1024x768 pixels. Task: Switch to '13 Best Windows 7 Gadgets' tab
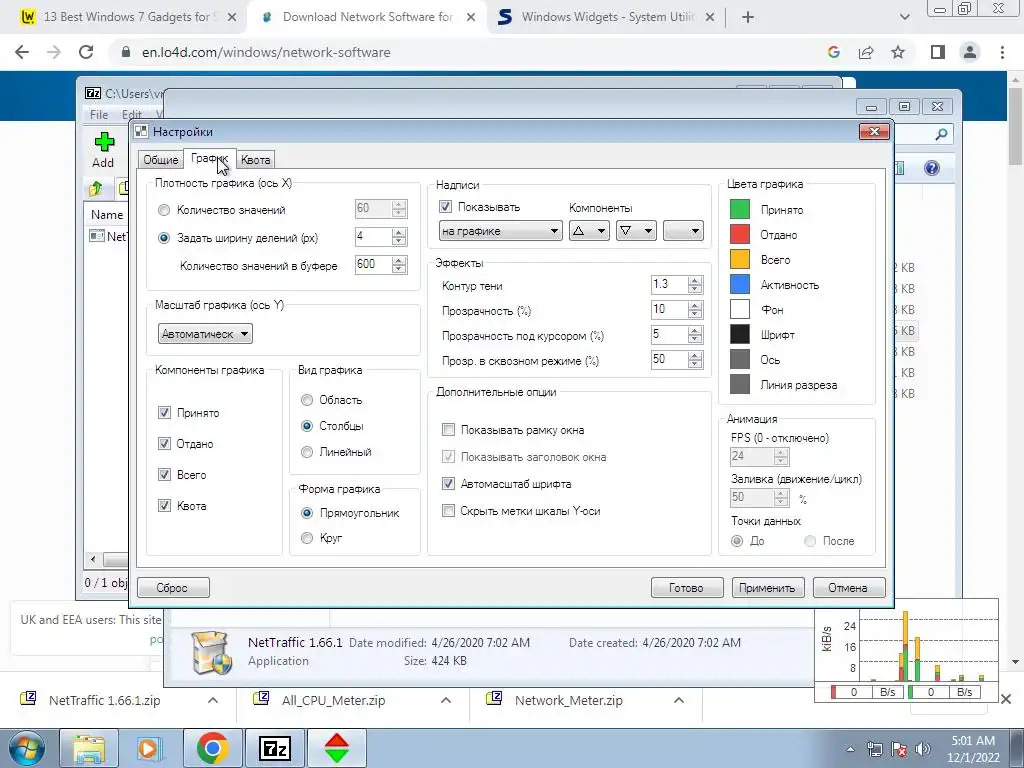(x=128, y=18)
